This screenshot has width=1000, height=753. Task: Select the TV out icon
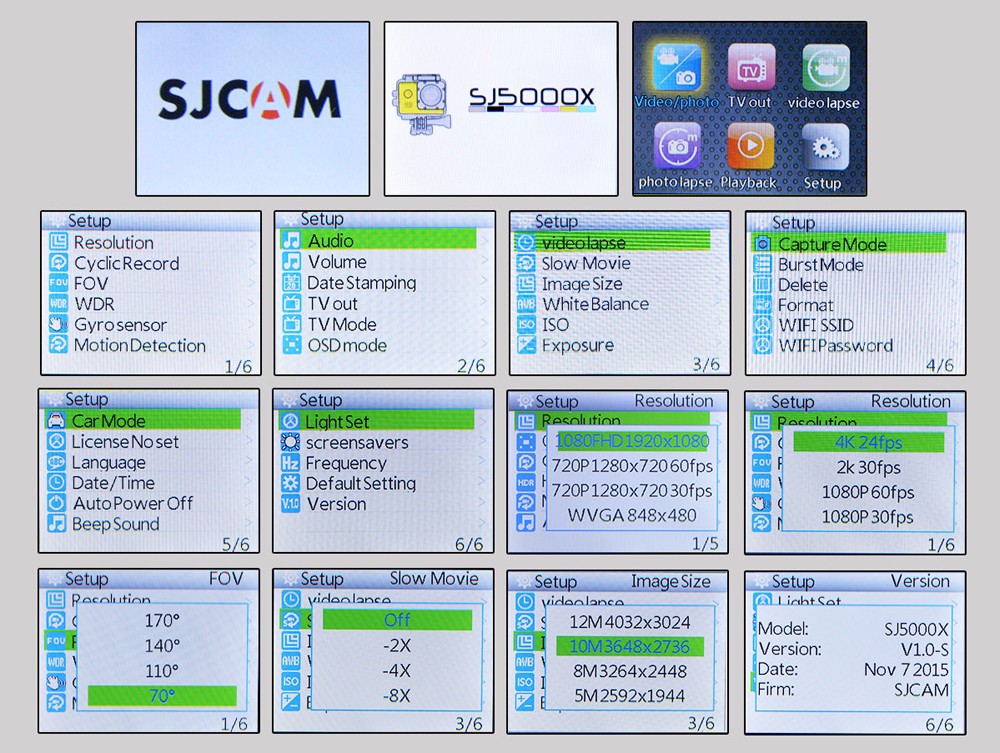(x=750, y=70)
